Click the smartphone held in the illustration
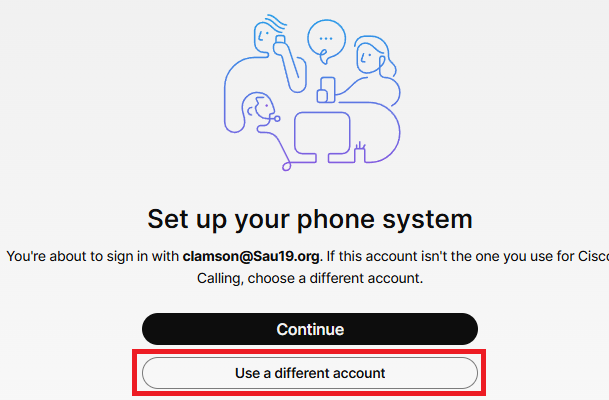Viewport: 609px width, 400px height. 326,90
